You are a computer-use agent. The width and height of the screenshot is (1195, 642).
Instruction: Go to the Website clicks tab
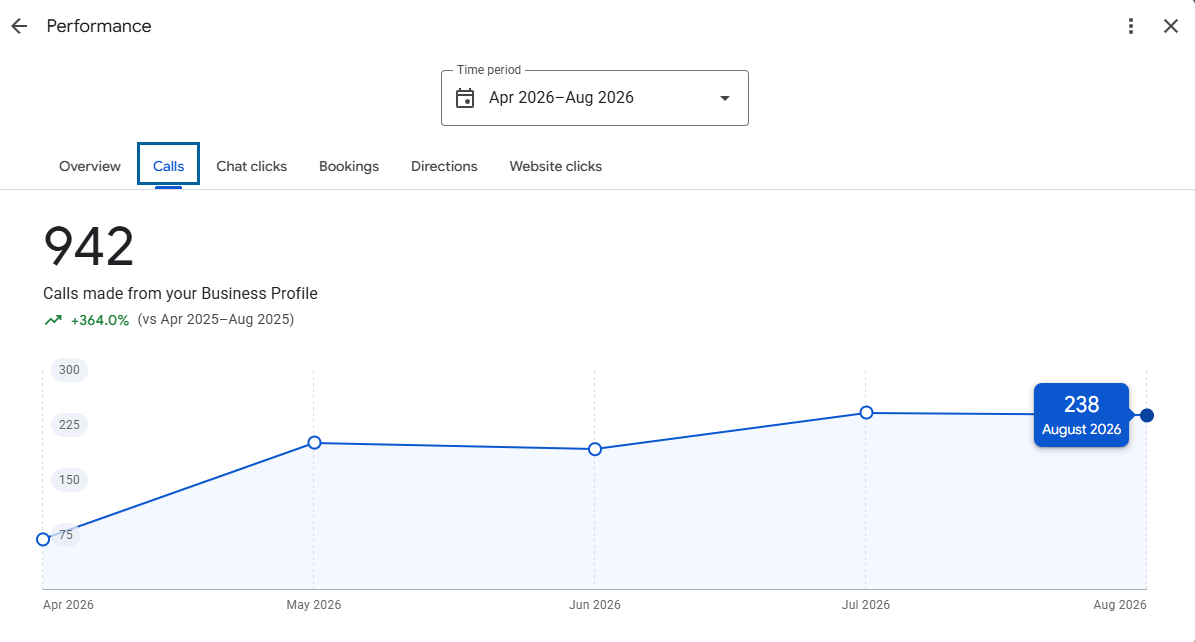tap(556, 166)
